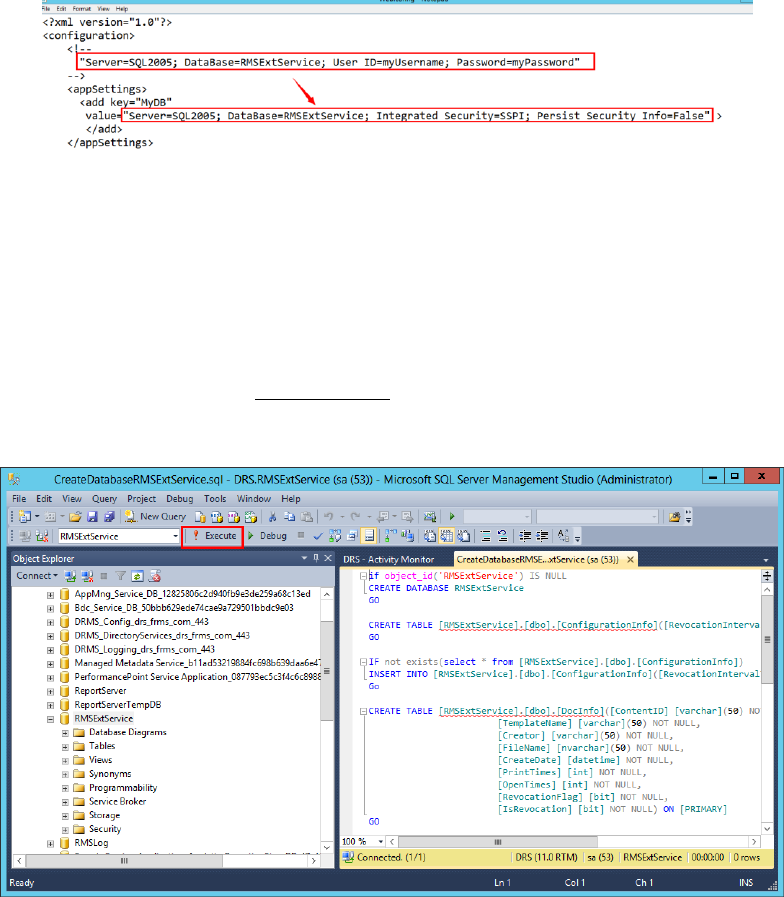Screen dimensions: 784x897
Task: Expand the Programmability folder
Action: [65, 788]
